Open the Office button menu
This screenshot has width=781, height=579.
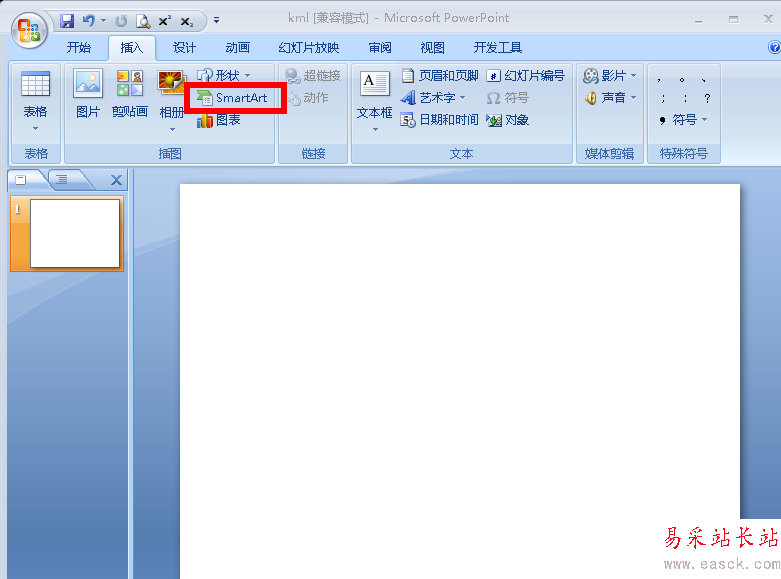tap(29, 30)
